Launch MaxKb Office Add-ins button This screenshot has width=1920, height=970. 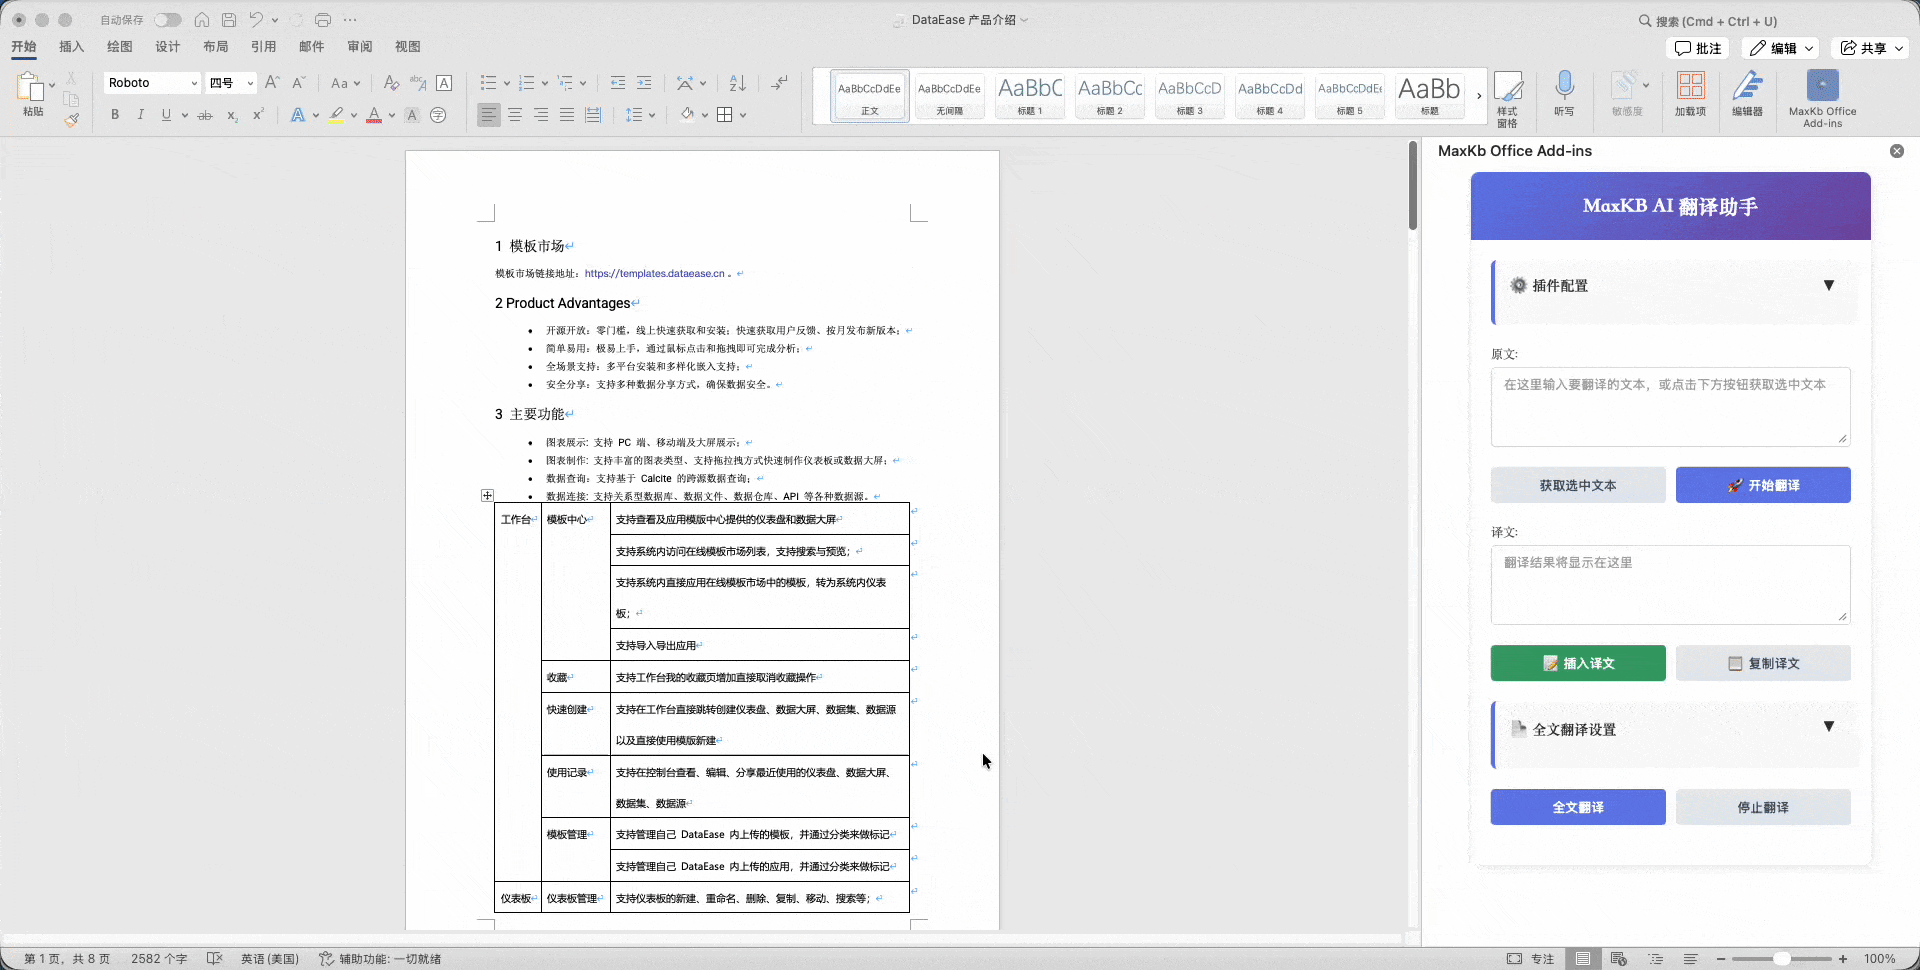tap(1822, 98)
